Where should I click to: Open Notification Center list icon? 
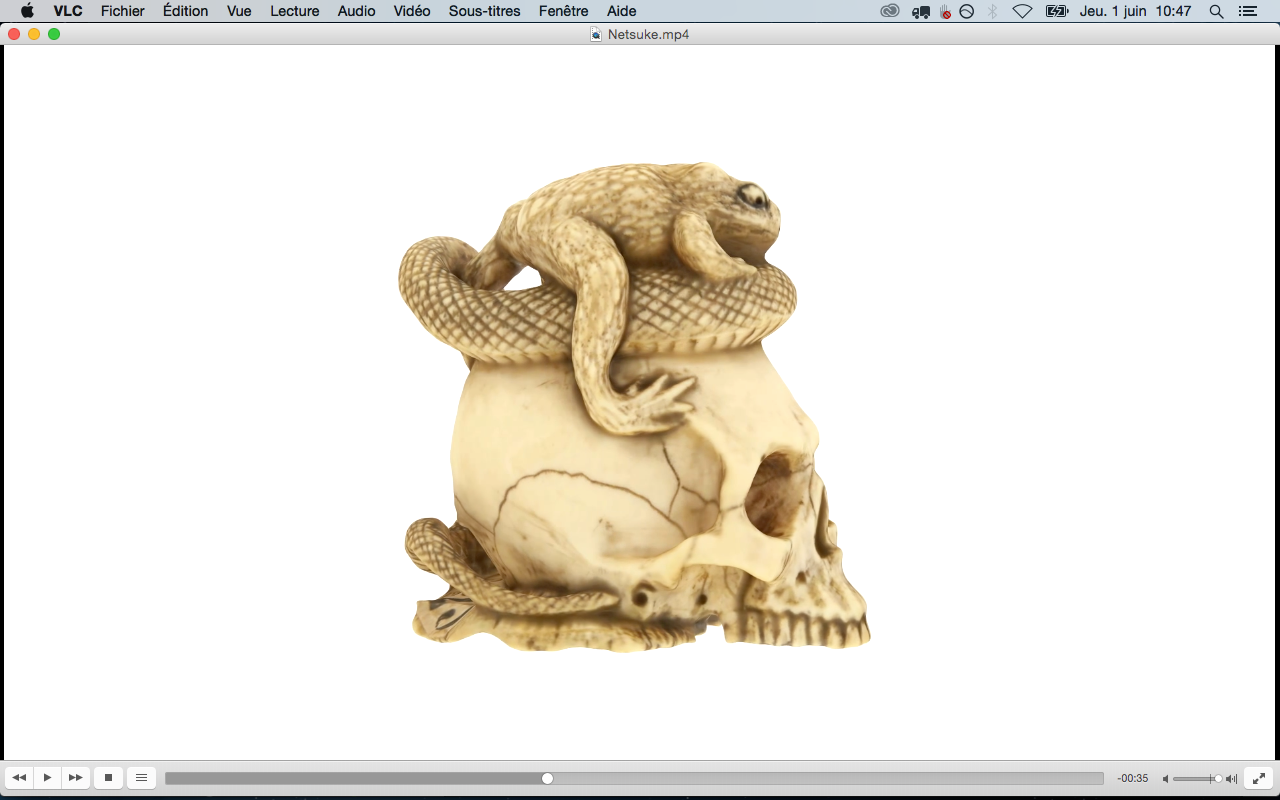pos(1246,11)
